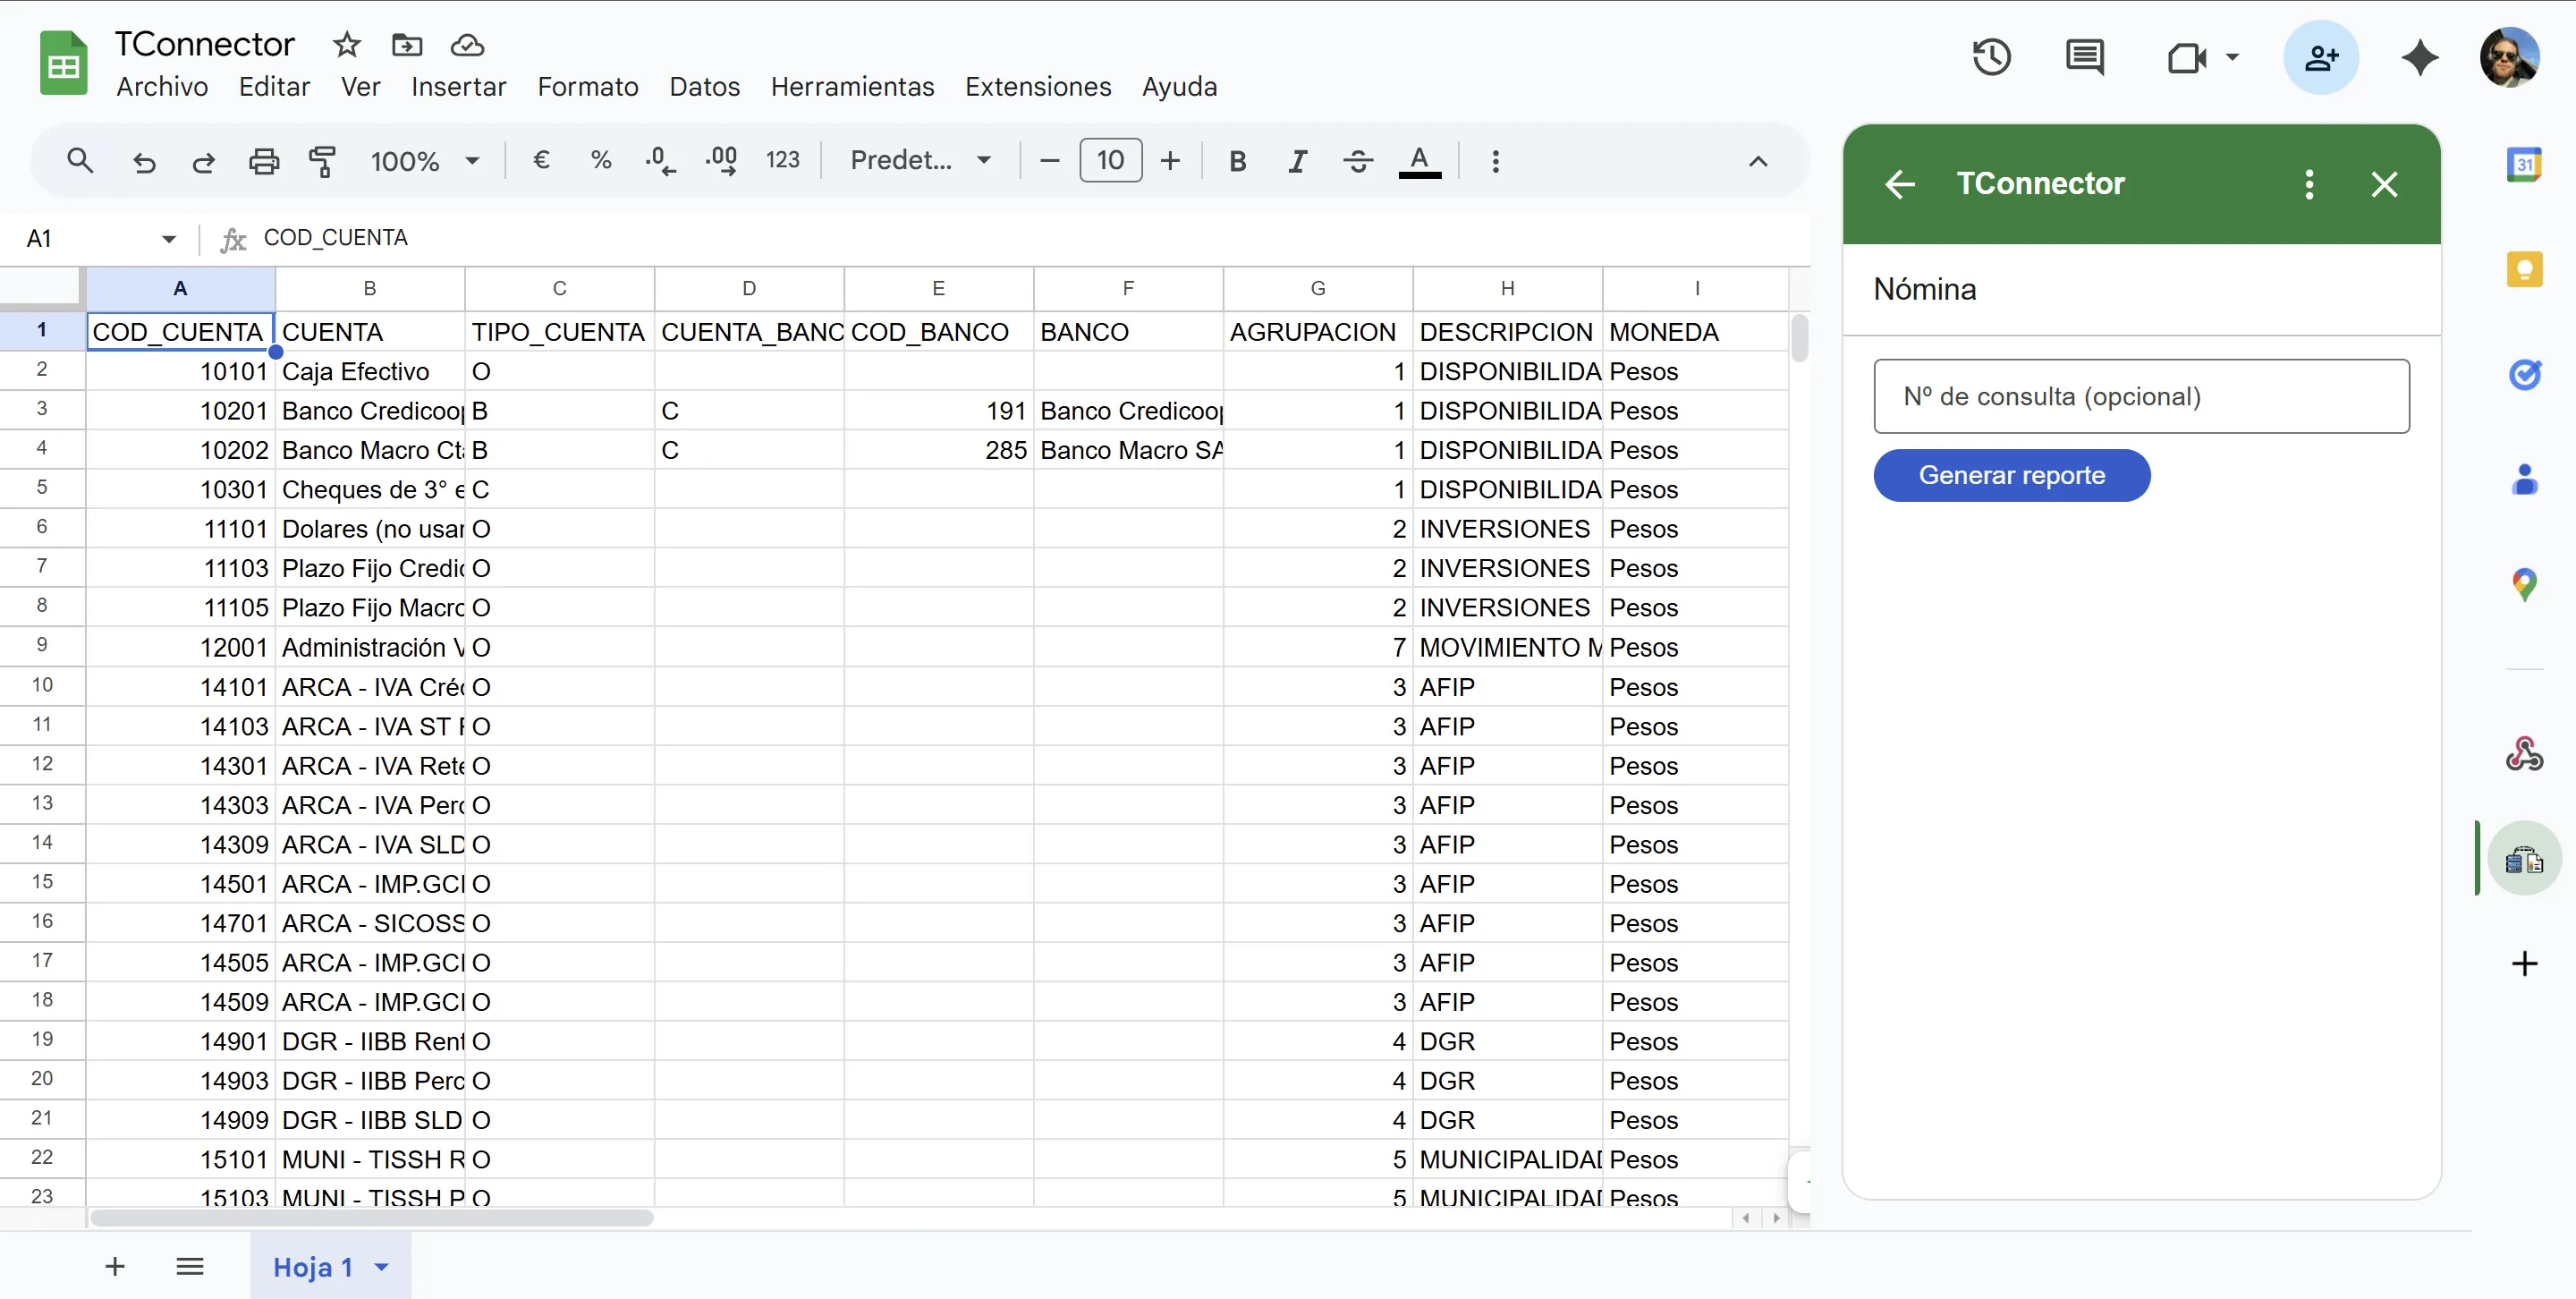Click the Nº de consulta input field

tap(2141, 396)
